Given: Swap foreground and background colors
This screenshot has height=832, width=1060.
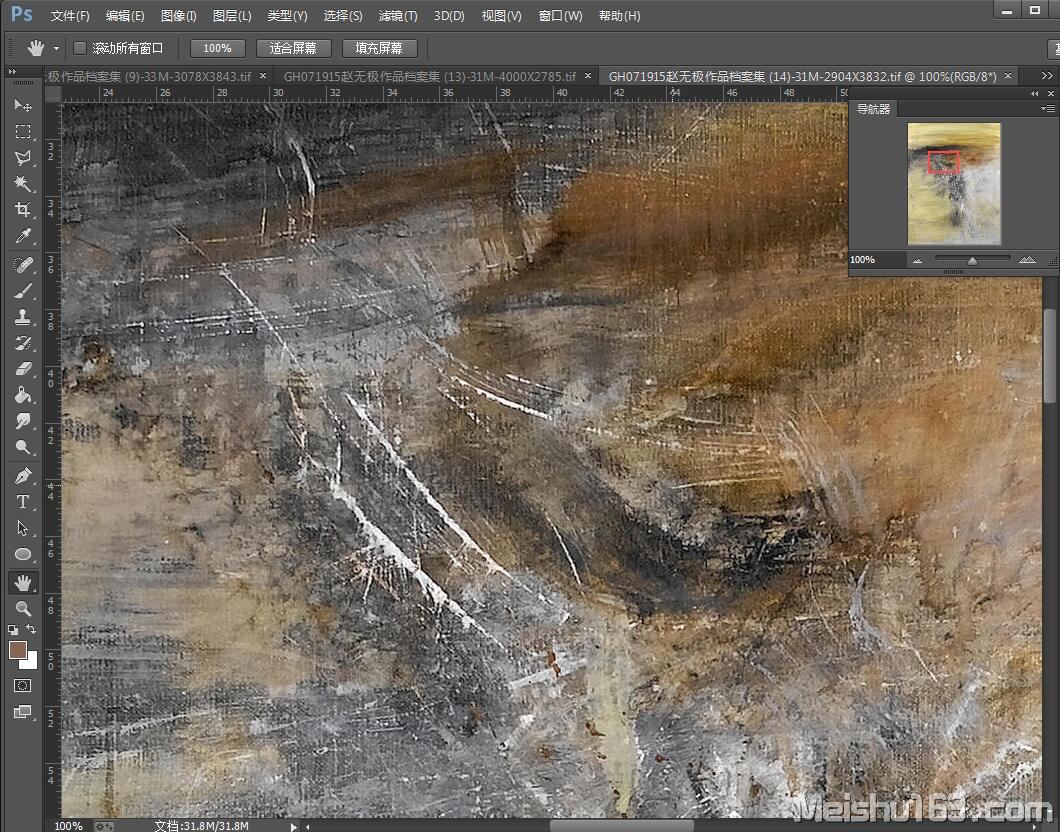Looking at the screenshot, I should tap(31, 629).
